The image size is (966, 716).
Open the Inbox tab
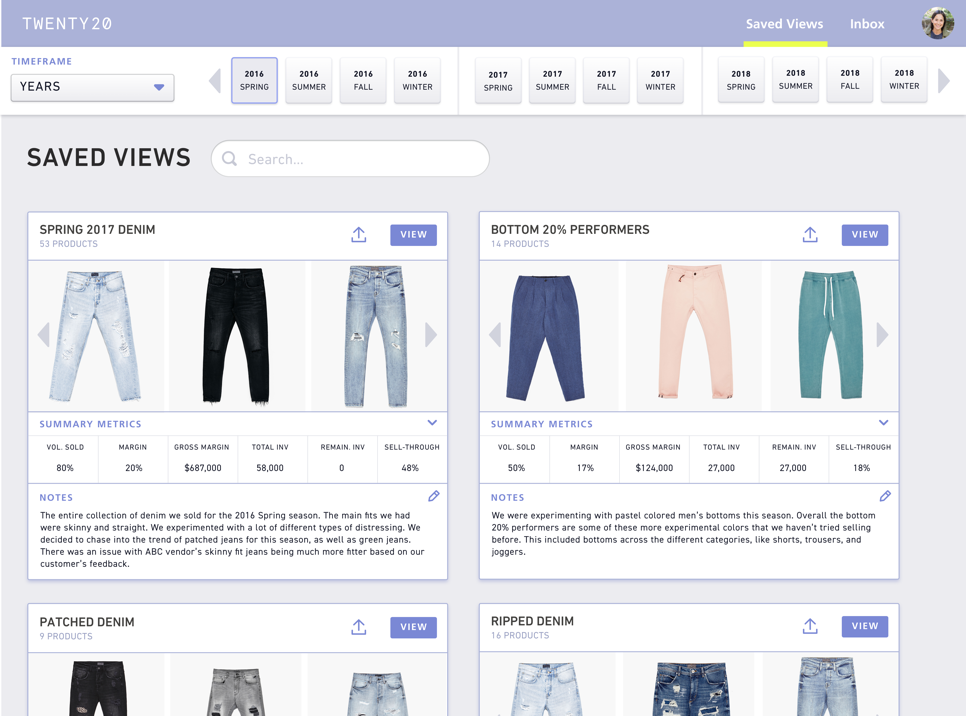pyautogui.click(x=867, y=24)
